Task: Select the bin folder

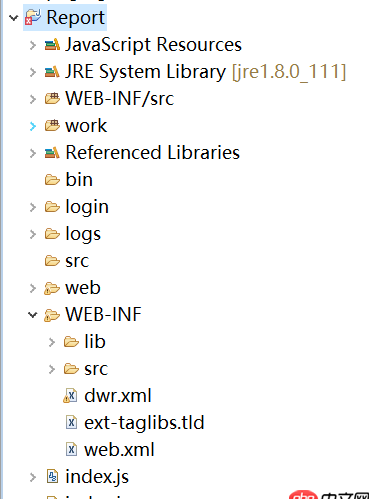Action: [x=69, y=180]
